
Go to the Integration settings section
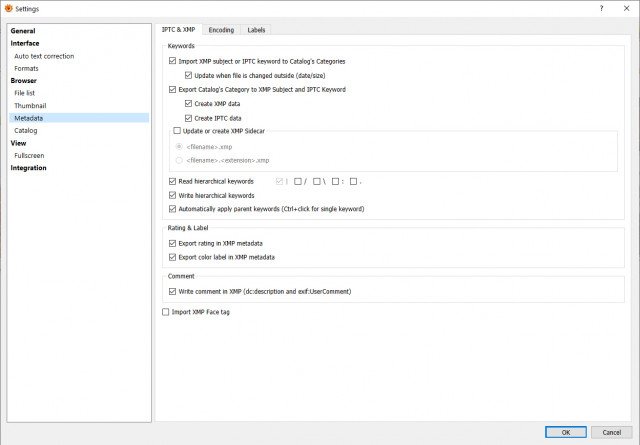coord(28,168)
